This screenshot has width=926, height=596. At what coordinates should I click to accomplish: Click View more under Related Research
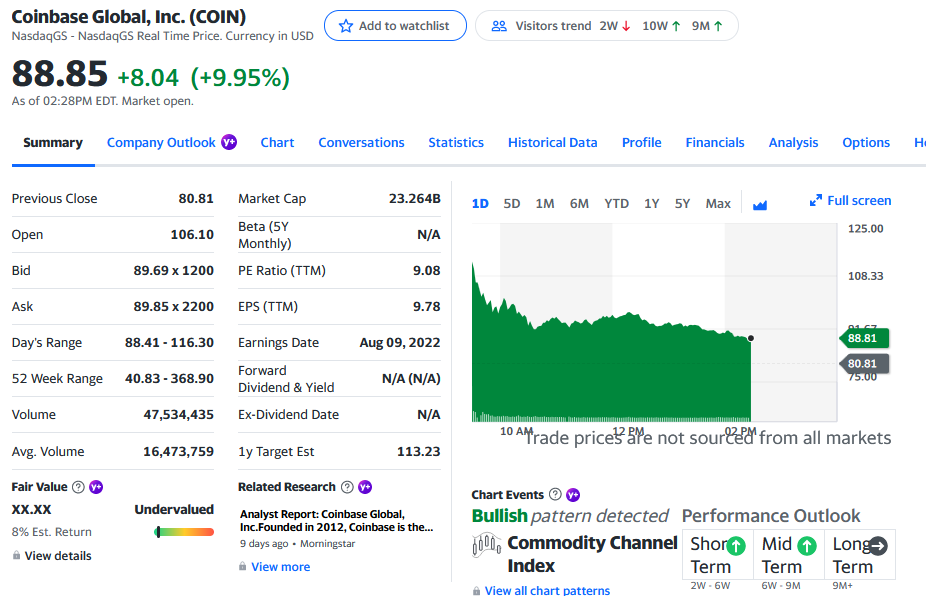click(x=281, y=566)
